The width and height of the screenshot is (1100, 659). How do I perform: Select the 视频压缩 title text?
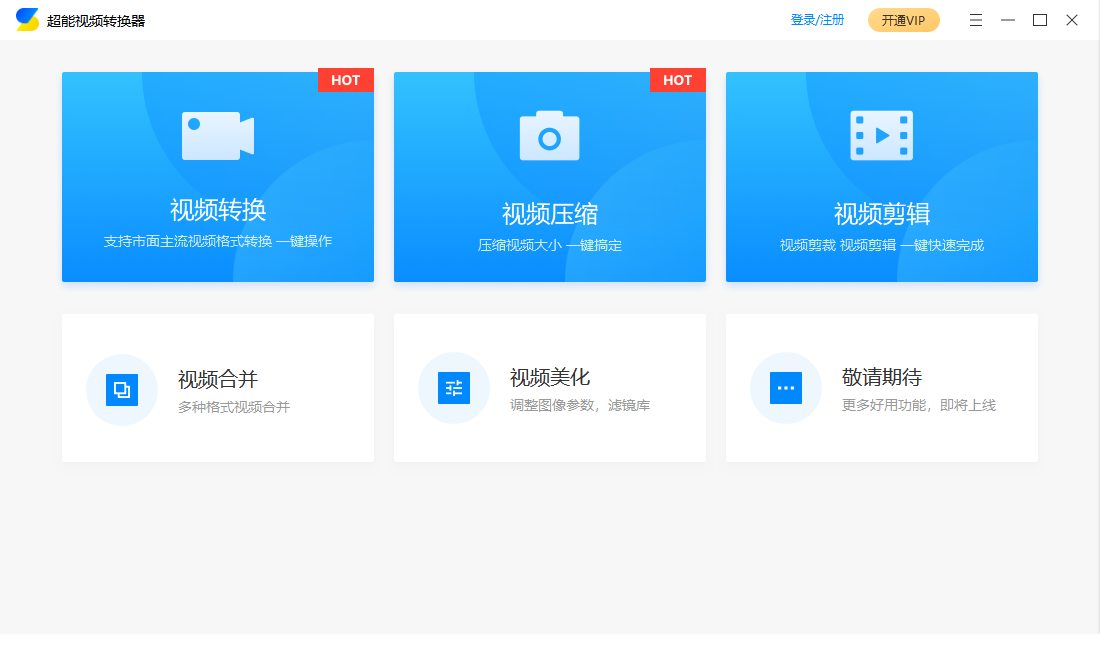[x=550, y=214]
